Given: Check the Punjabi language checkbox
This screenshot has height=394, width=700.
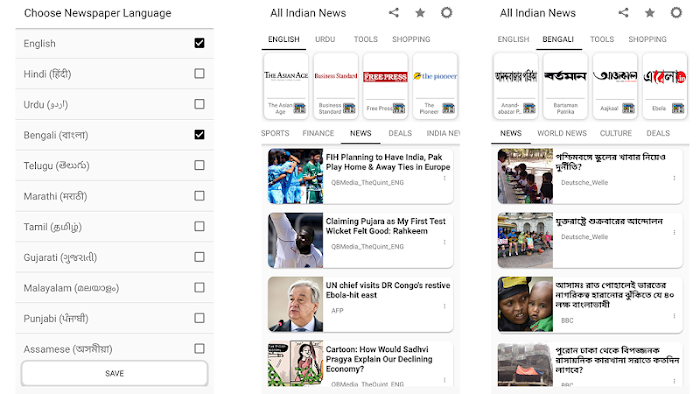Looking at the screenshot, I should pos(200,318).
